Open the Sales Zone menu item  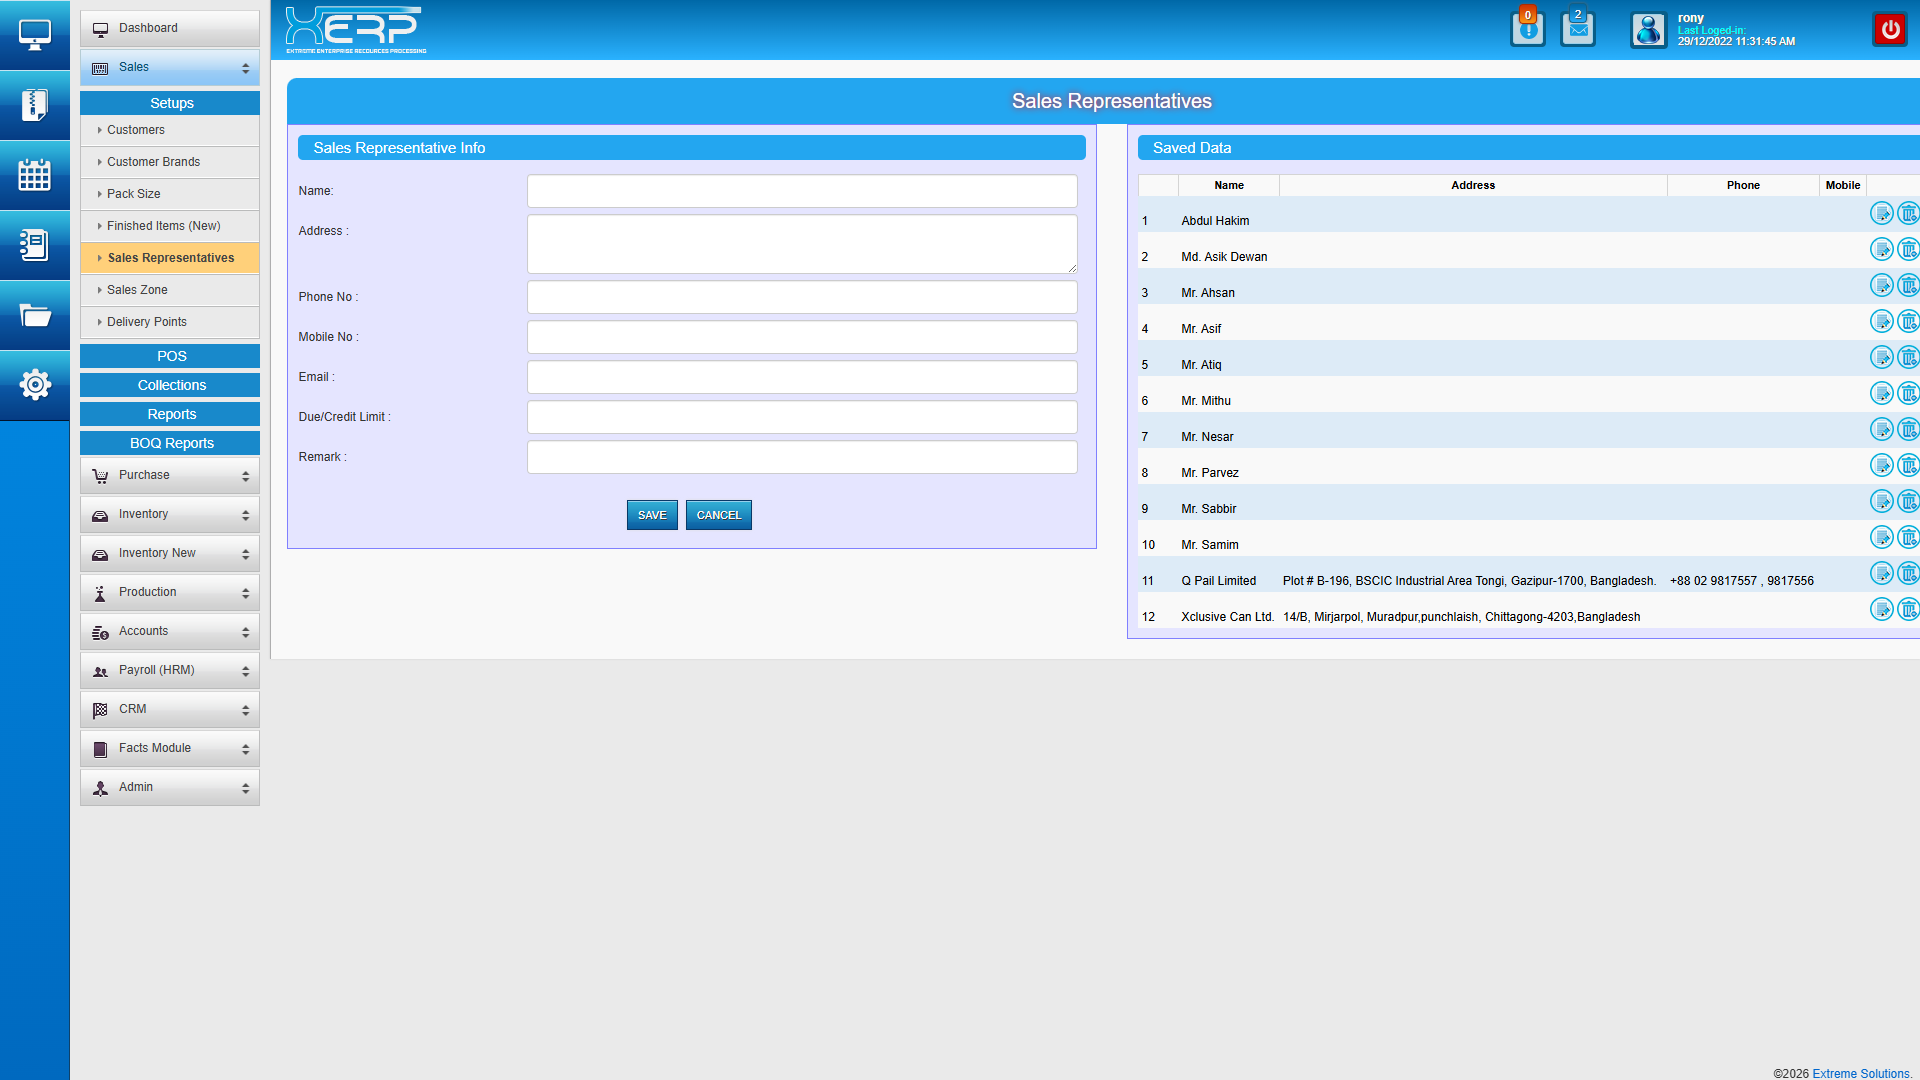[137, 290]
